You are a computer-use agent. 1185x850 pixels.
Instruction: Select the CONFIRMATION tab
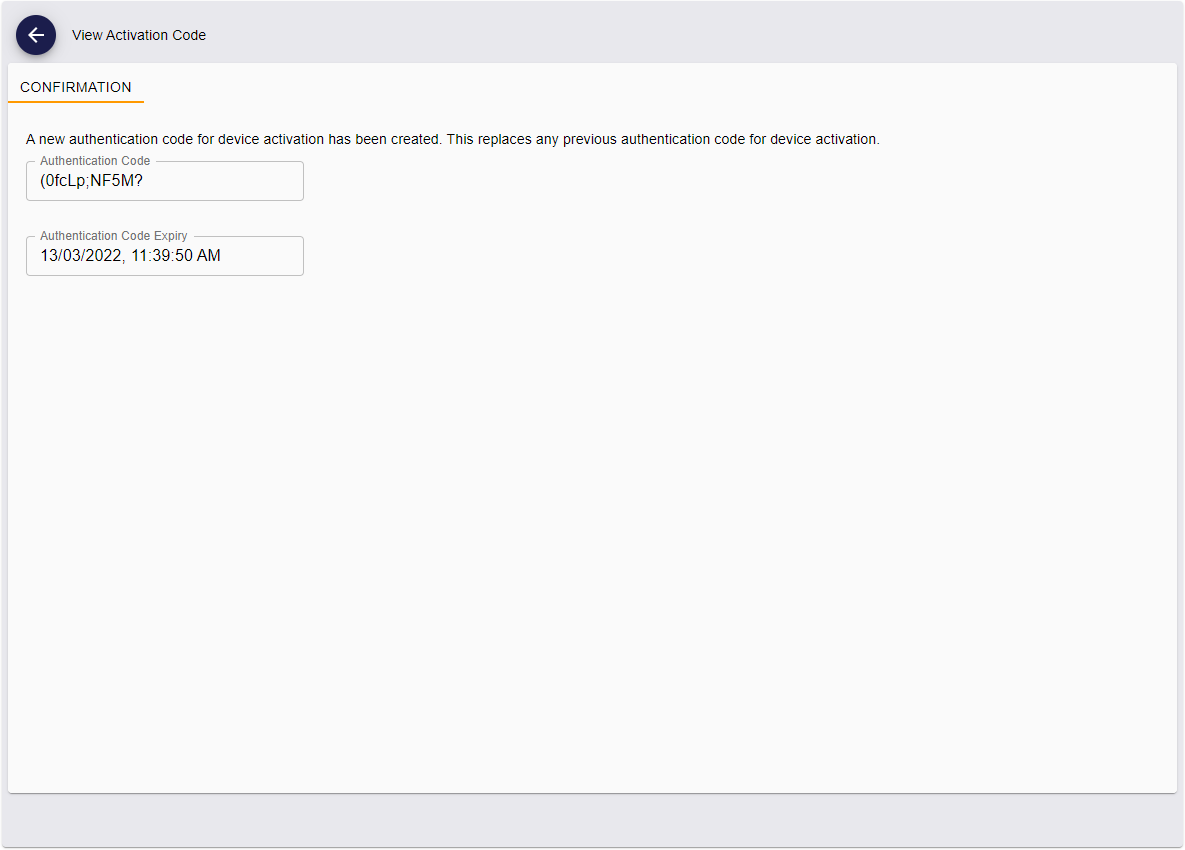(76, 87)
